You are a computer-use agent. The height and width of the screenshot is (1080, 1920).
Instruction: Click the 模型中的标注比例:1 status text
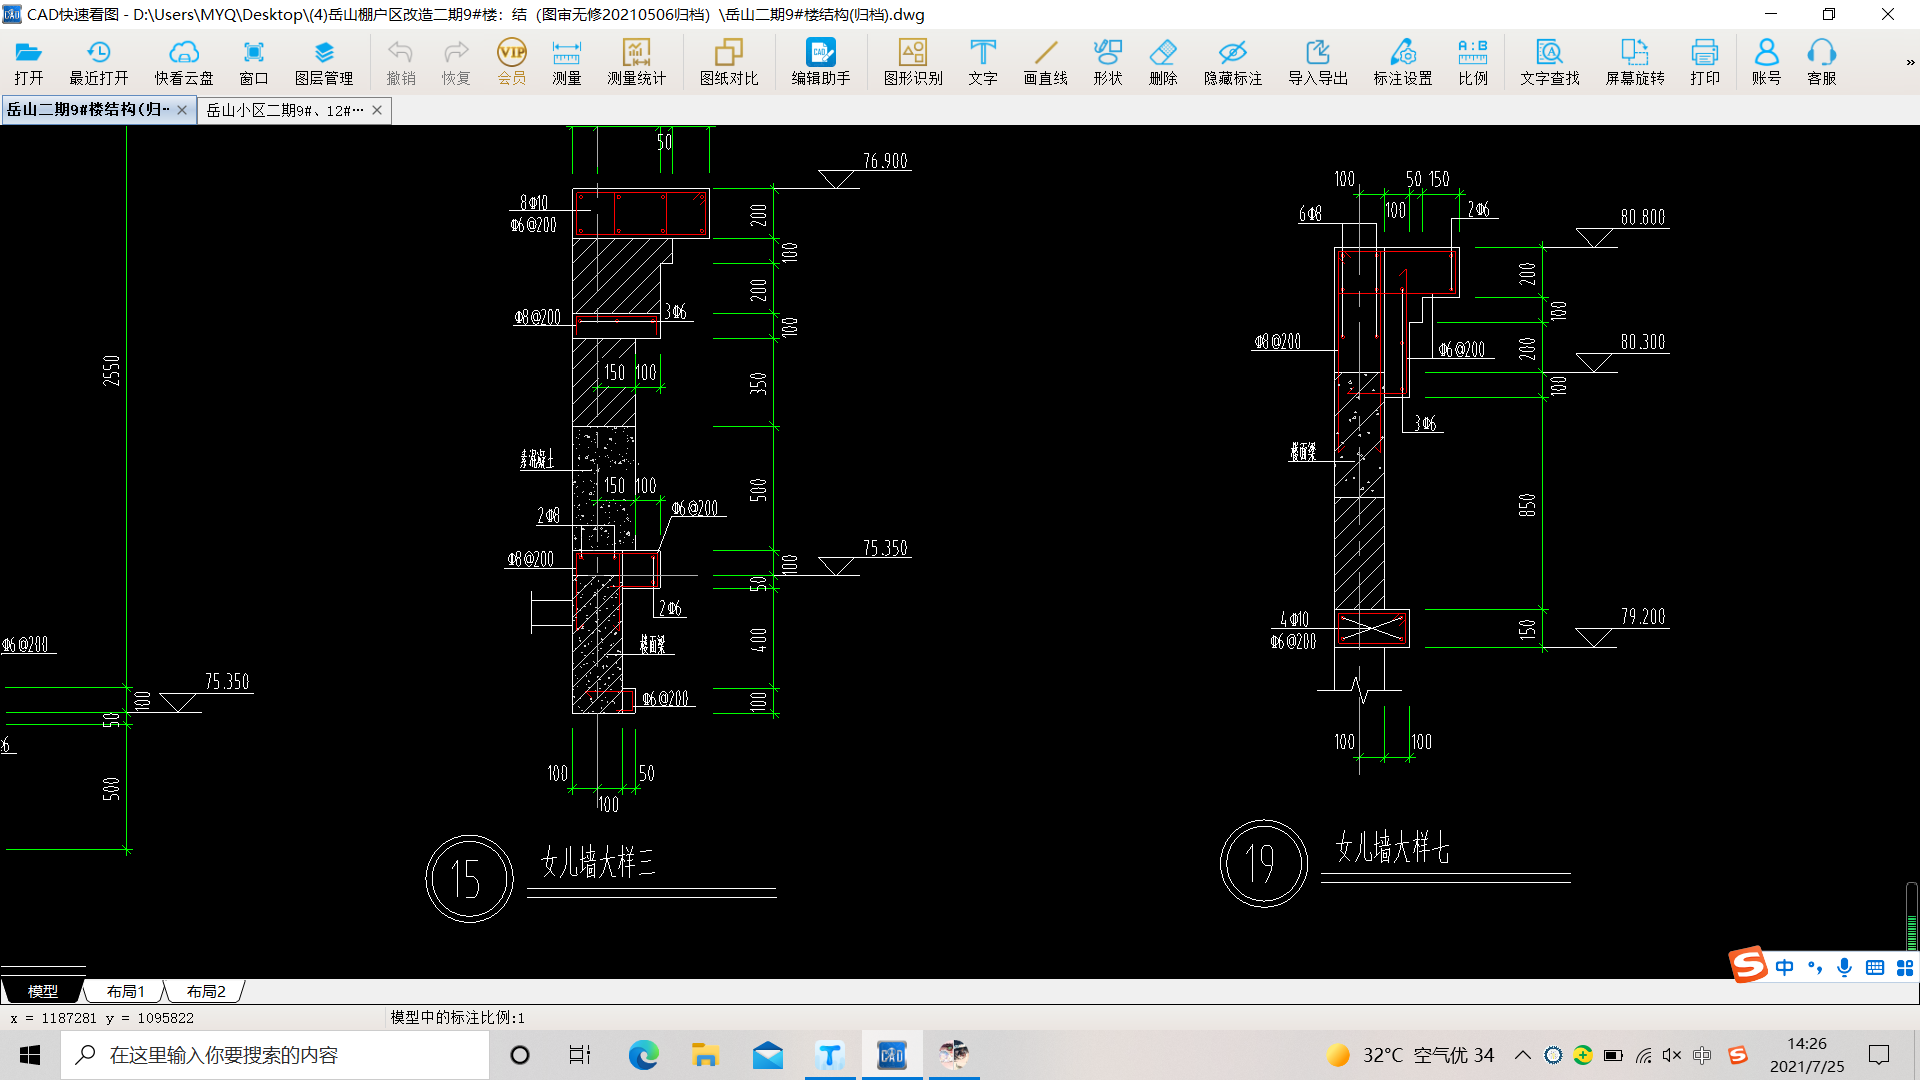point(457,1017)
